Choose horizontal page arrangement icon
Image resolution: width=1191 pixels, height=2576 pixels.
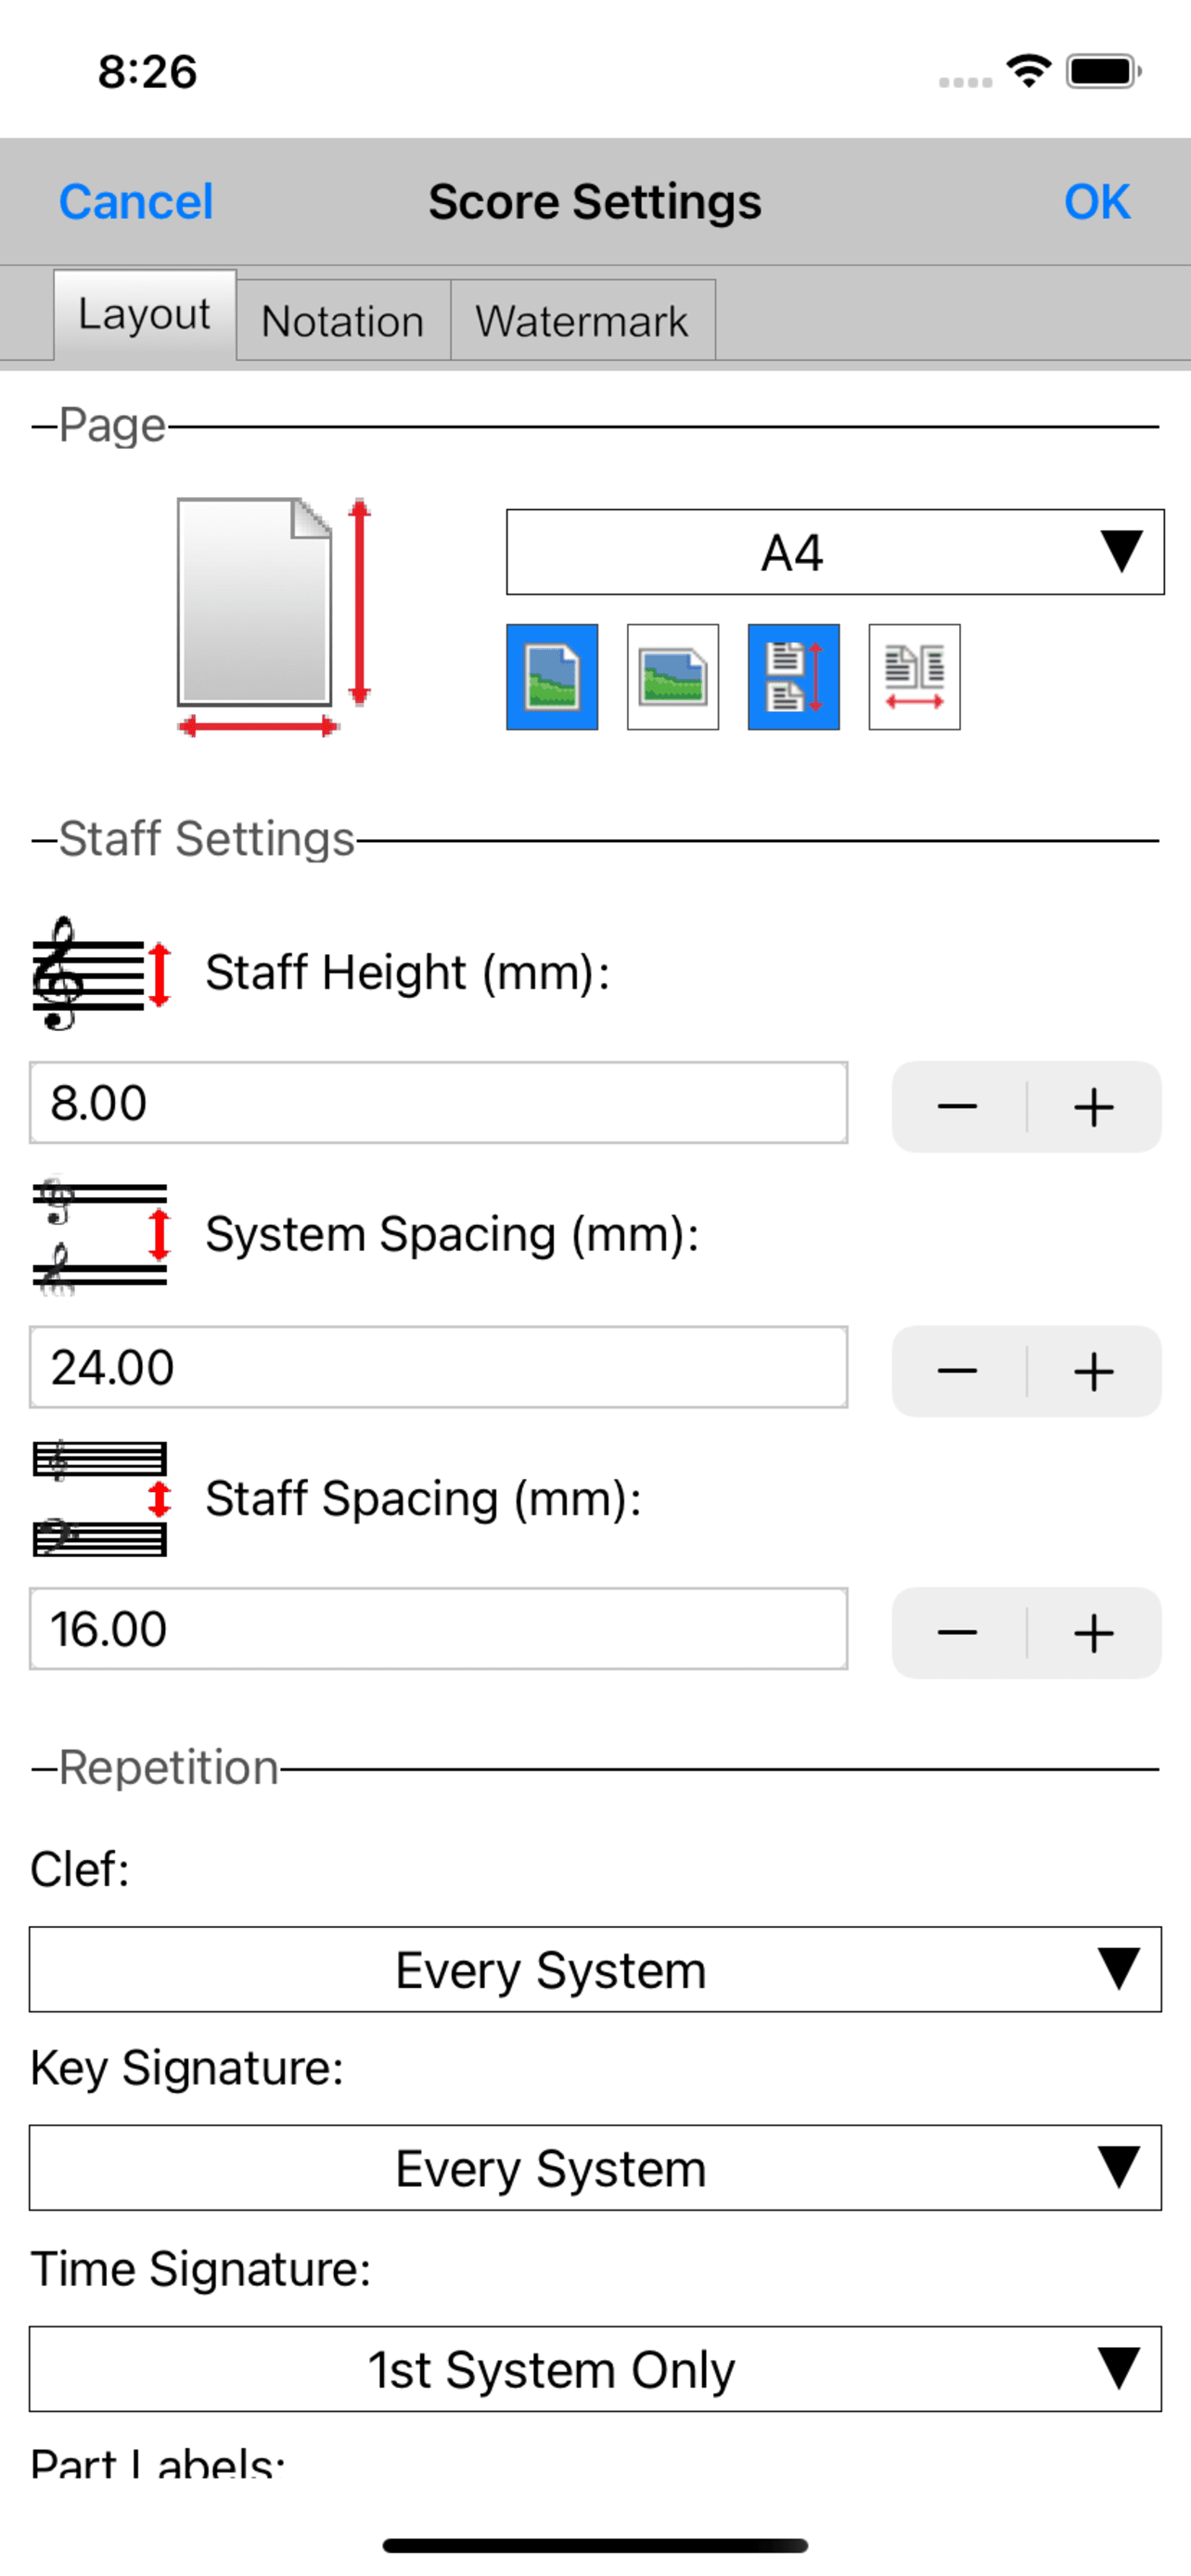[x=915, y=677]
